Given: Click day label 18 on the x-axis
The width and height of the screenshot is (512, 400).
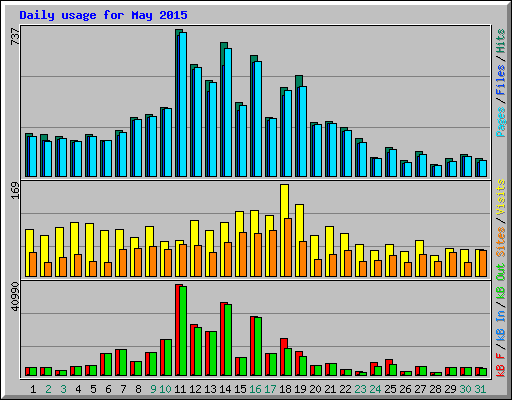Looking at the screenshot, I should [x=285, y=389].
